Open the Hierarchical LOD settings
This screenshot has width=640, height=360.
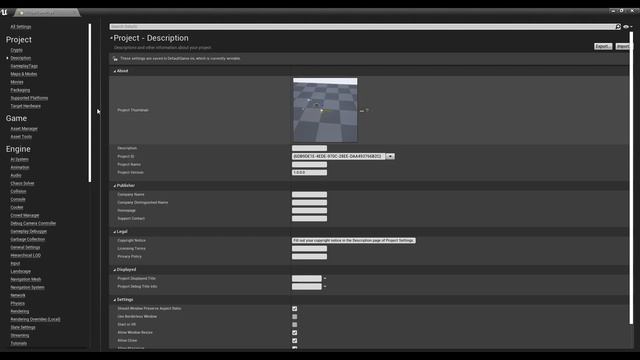click(x=26, y=256)
